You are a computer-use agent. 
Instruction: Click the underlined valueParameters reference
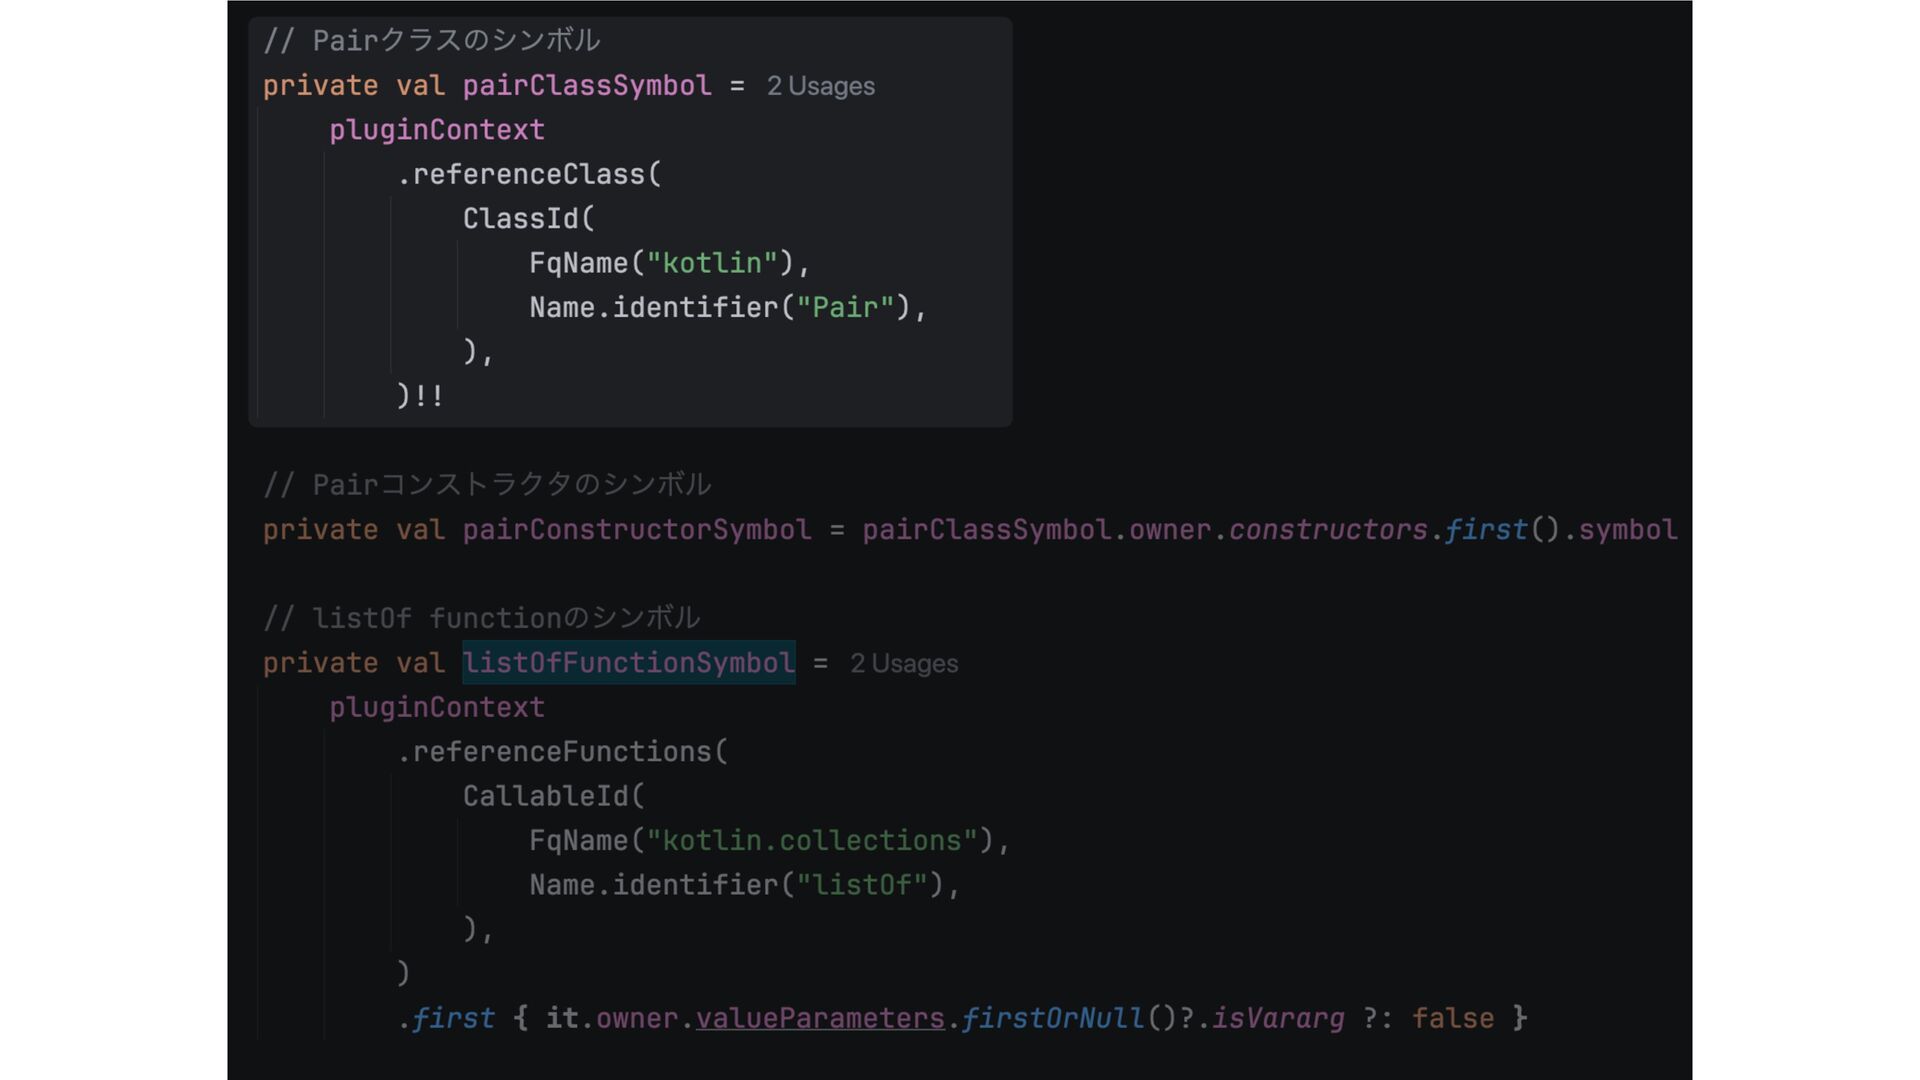(819, 1019)
